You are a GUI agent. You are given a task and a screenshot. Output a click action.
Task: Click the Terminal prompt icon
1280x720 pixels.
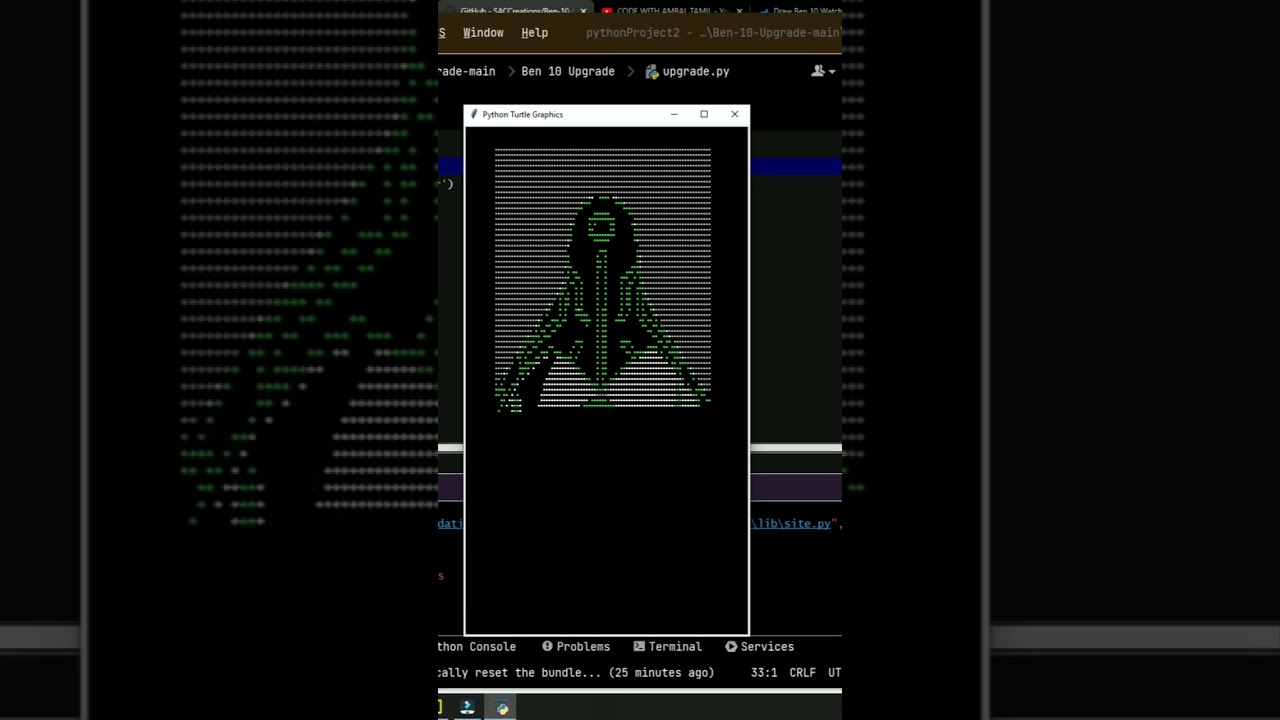(x=639, y=647)
